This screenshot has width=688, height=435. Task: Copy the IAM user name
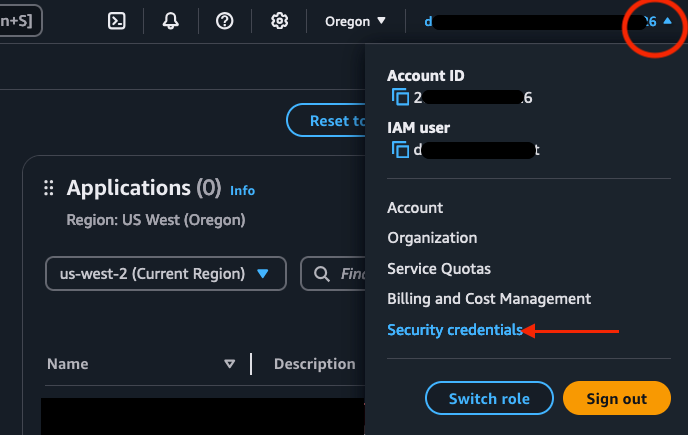coord(400,149)
